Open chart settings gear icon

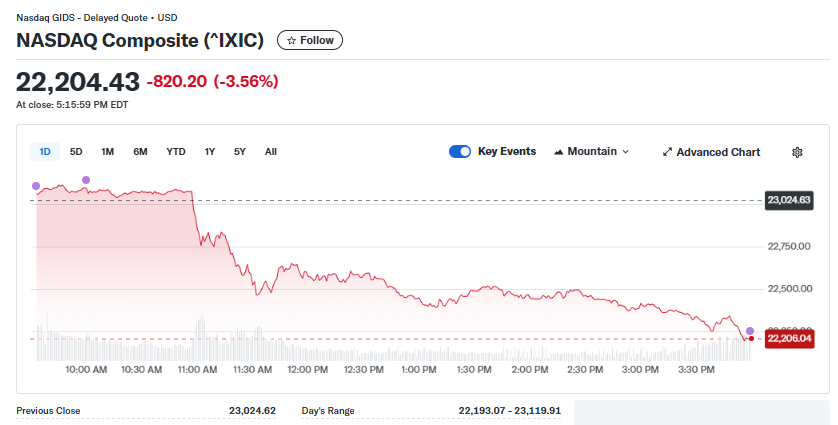pos(797,152)
